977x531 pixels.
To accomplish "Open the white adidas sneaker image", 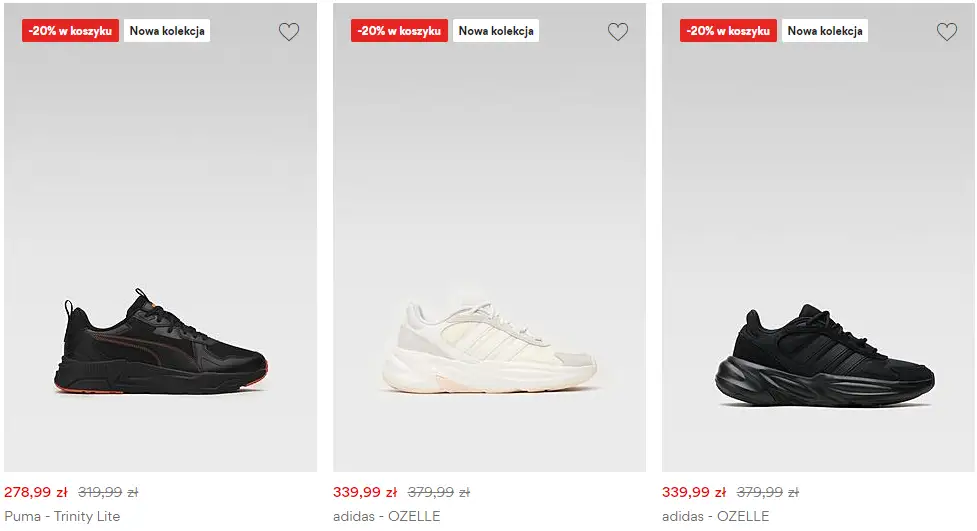I will [488, 343].
